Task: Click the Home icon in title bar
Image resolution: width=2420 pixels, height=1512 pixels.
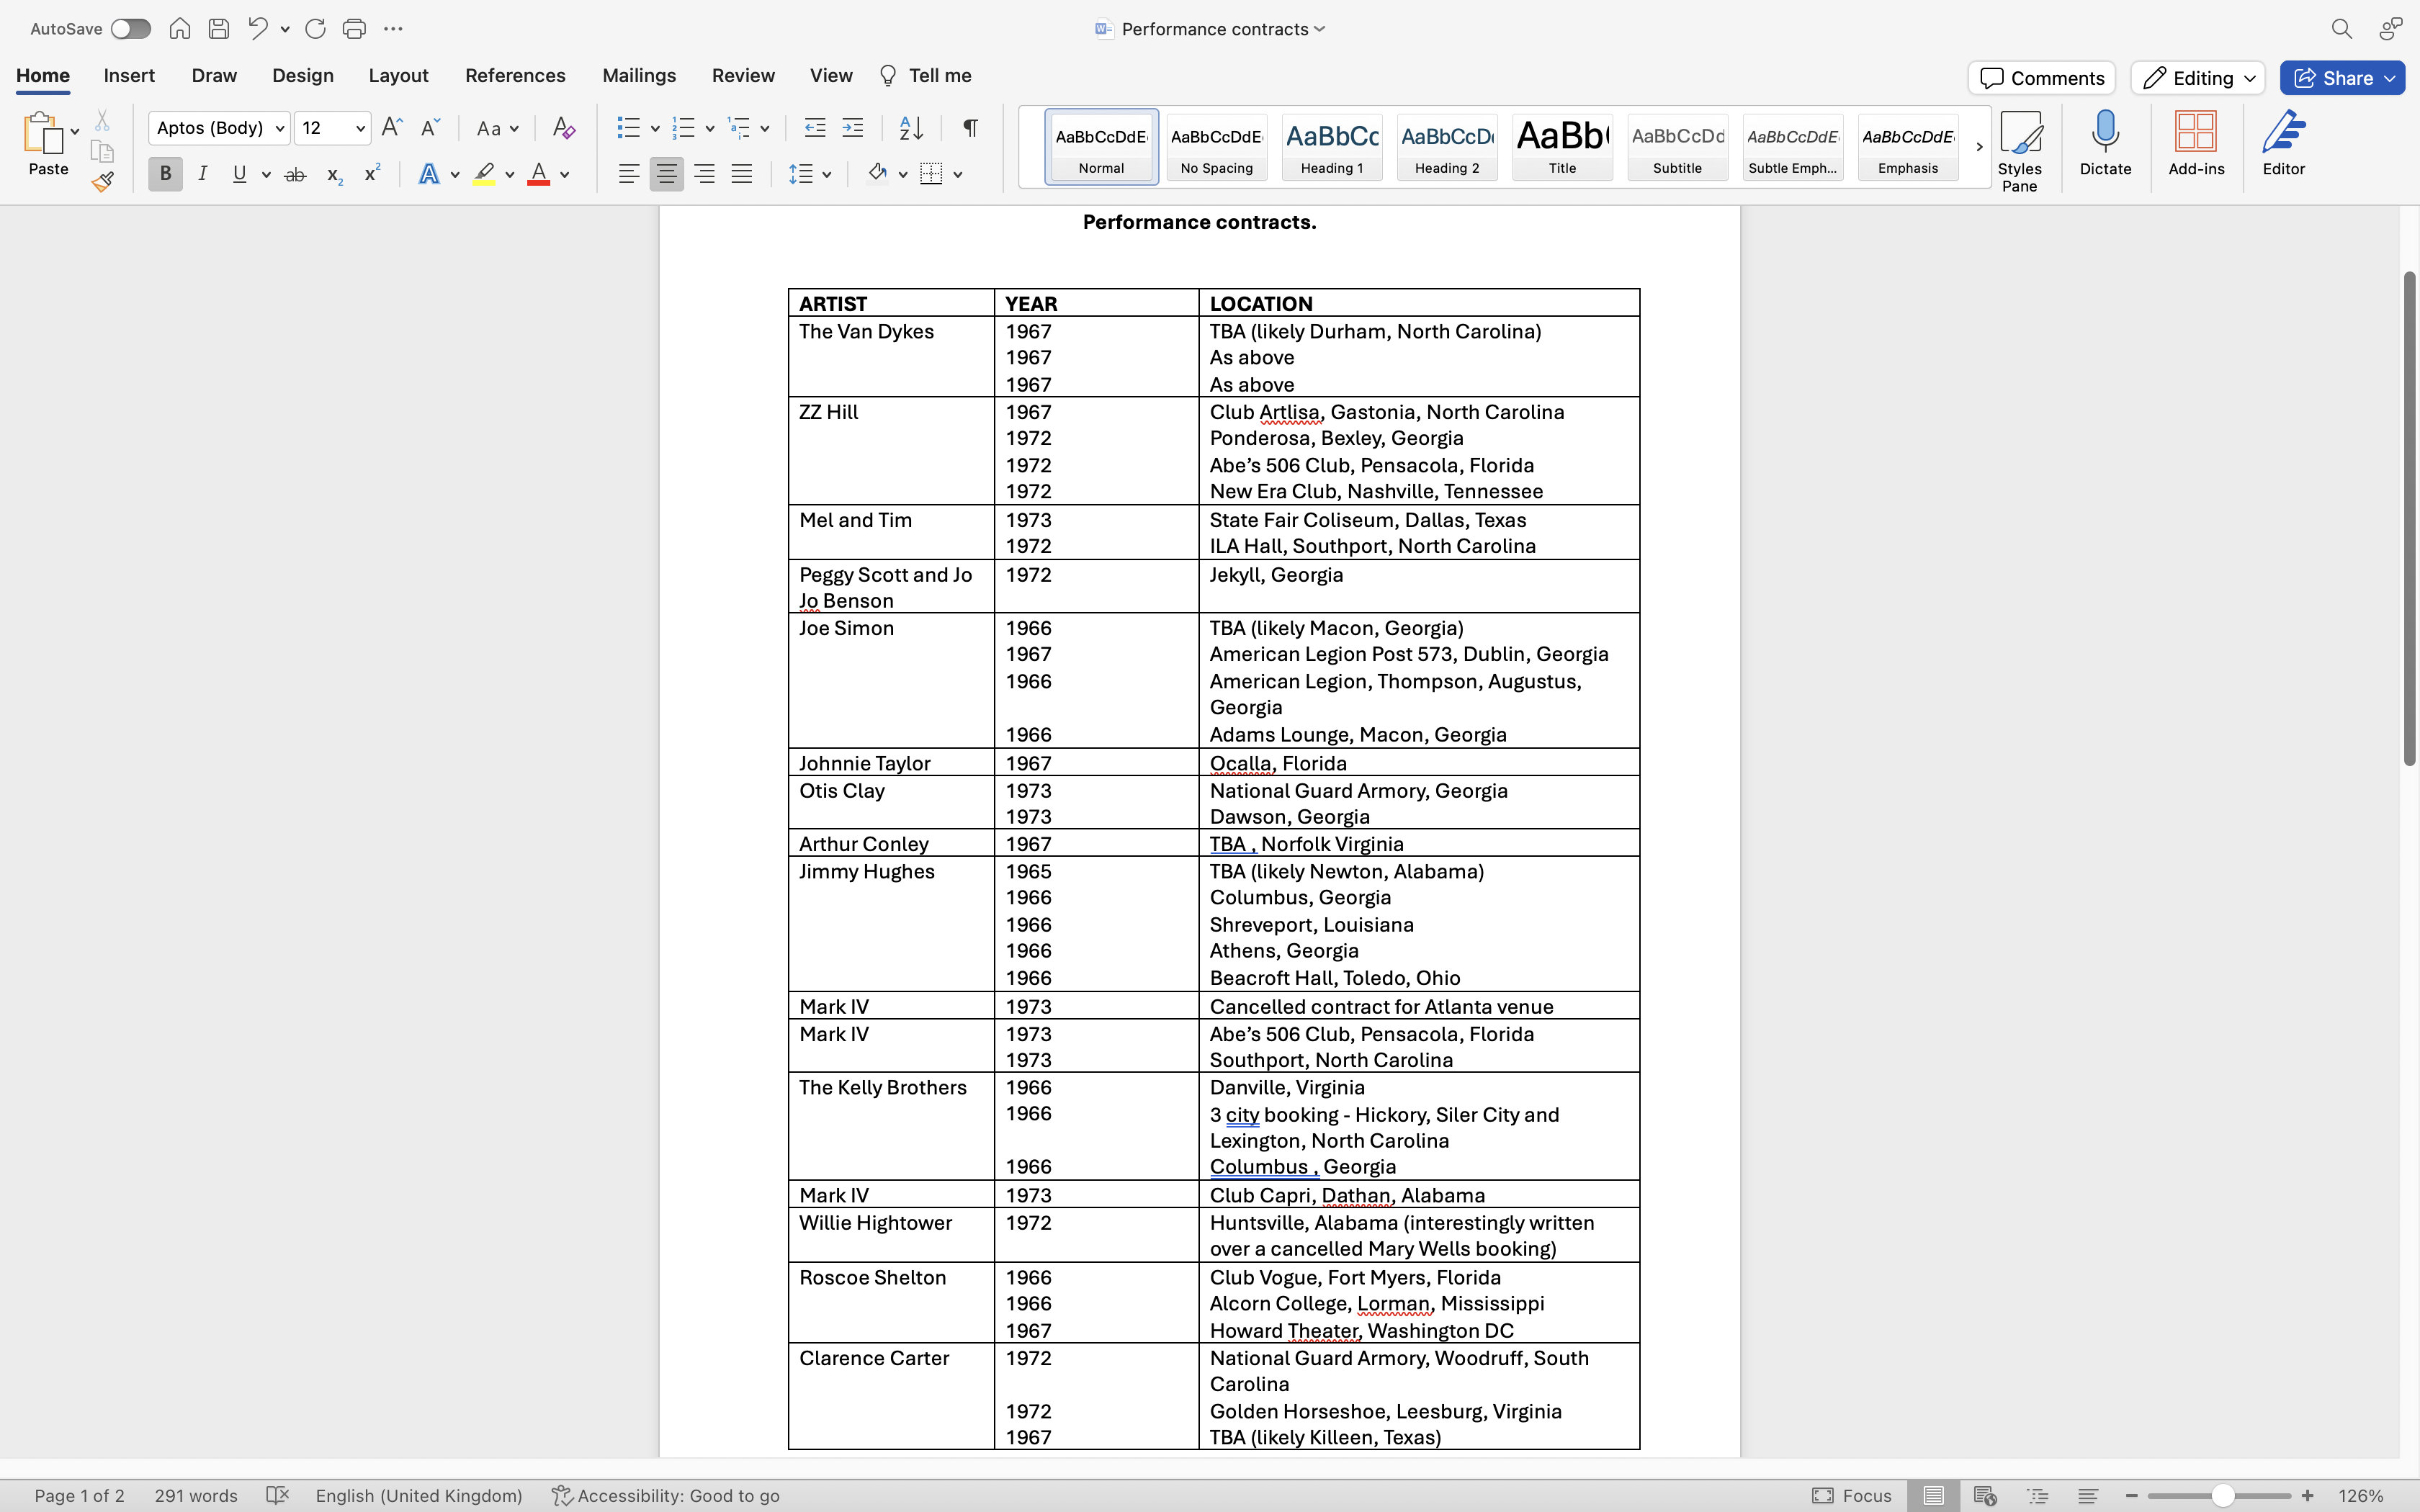Action: (180, 29)
